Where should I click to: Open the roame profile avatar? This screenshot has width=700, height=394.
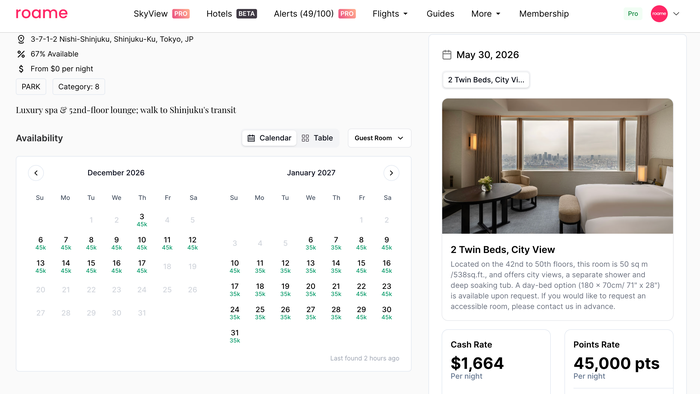659,14
